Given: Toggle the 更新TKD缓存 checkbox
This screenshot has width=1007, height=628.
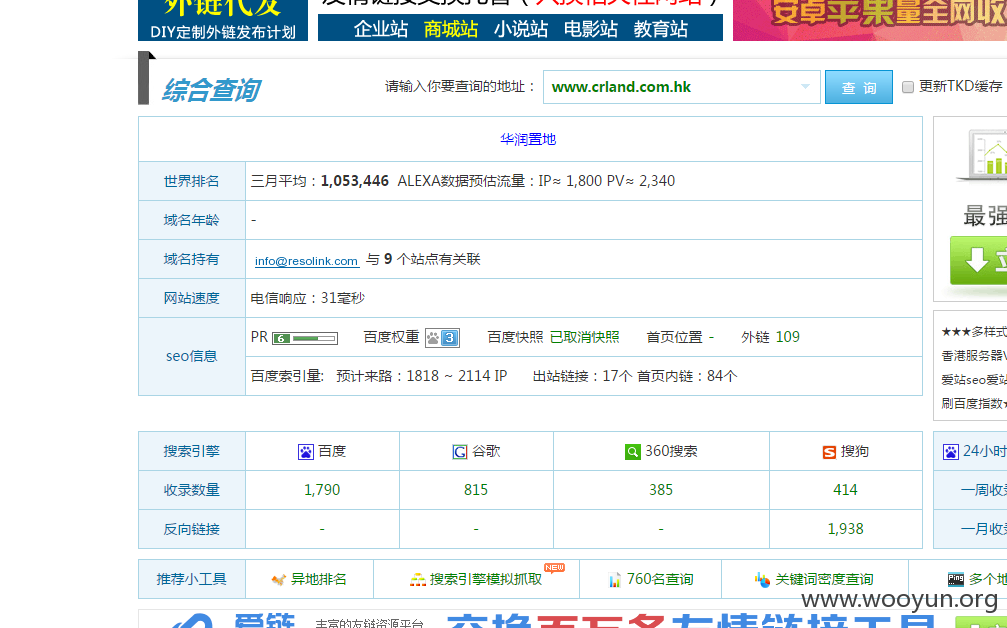Looking at the screenshot, I should [907, 87].
